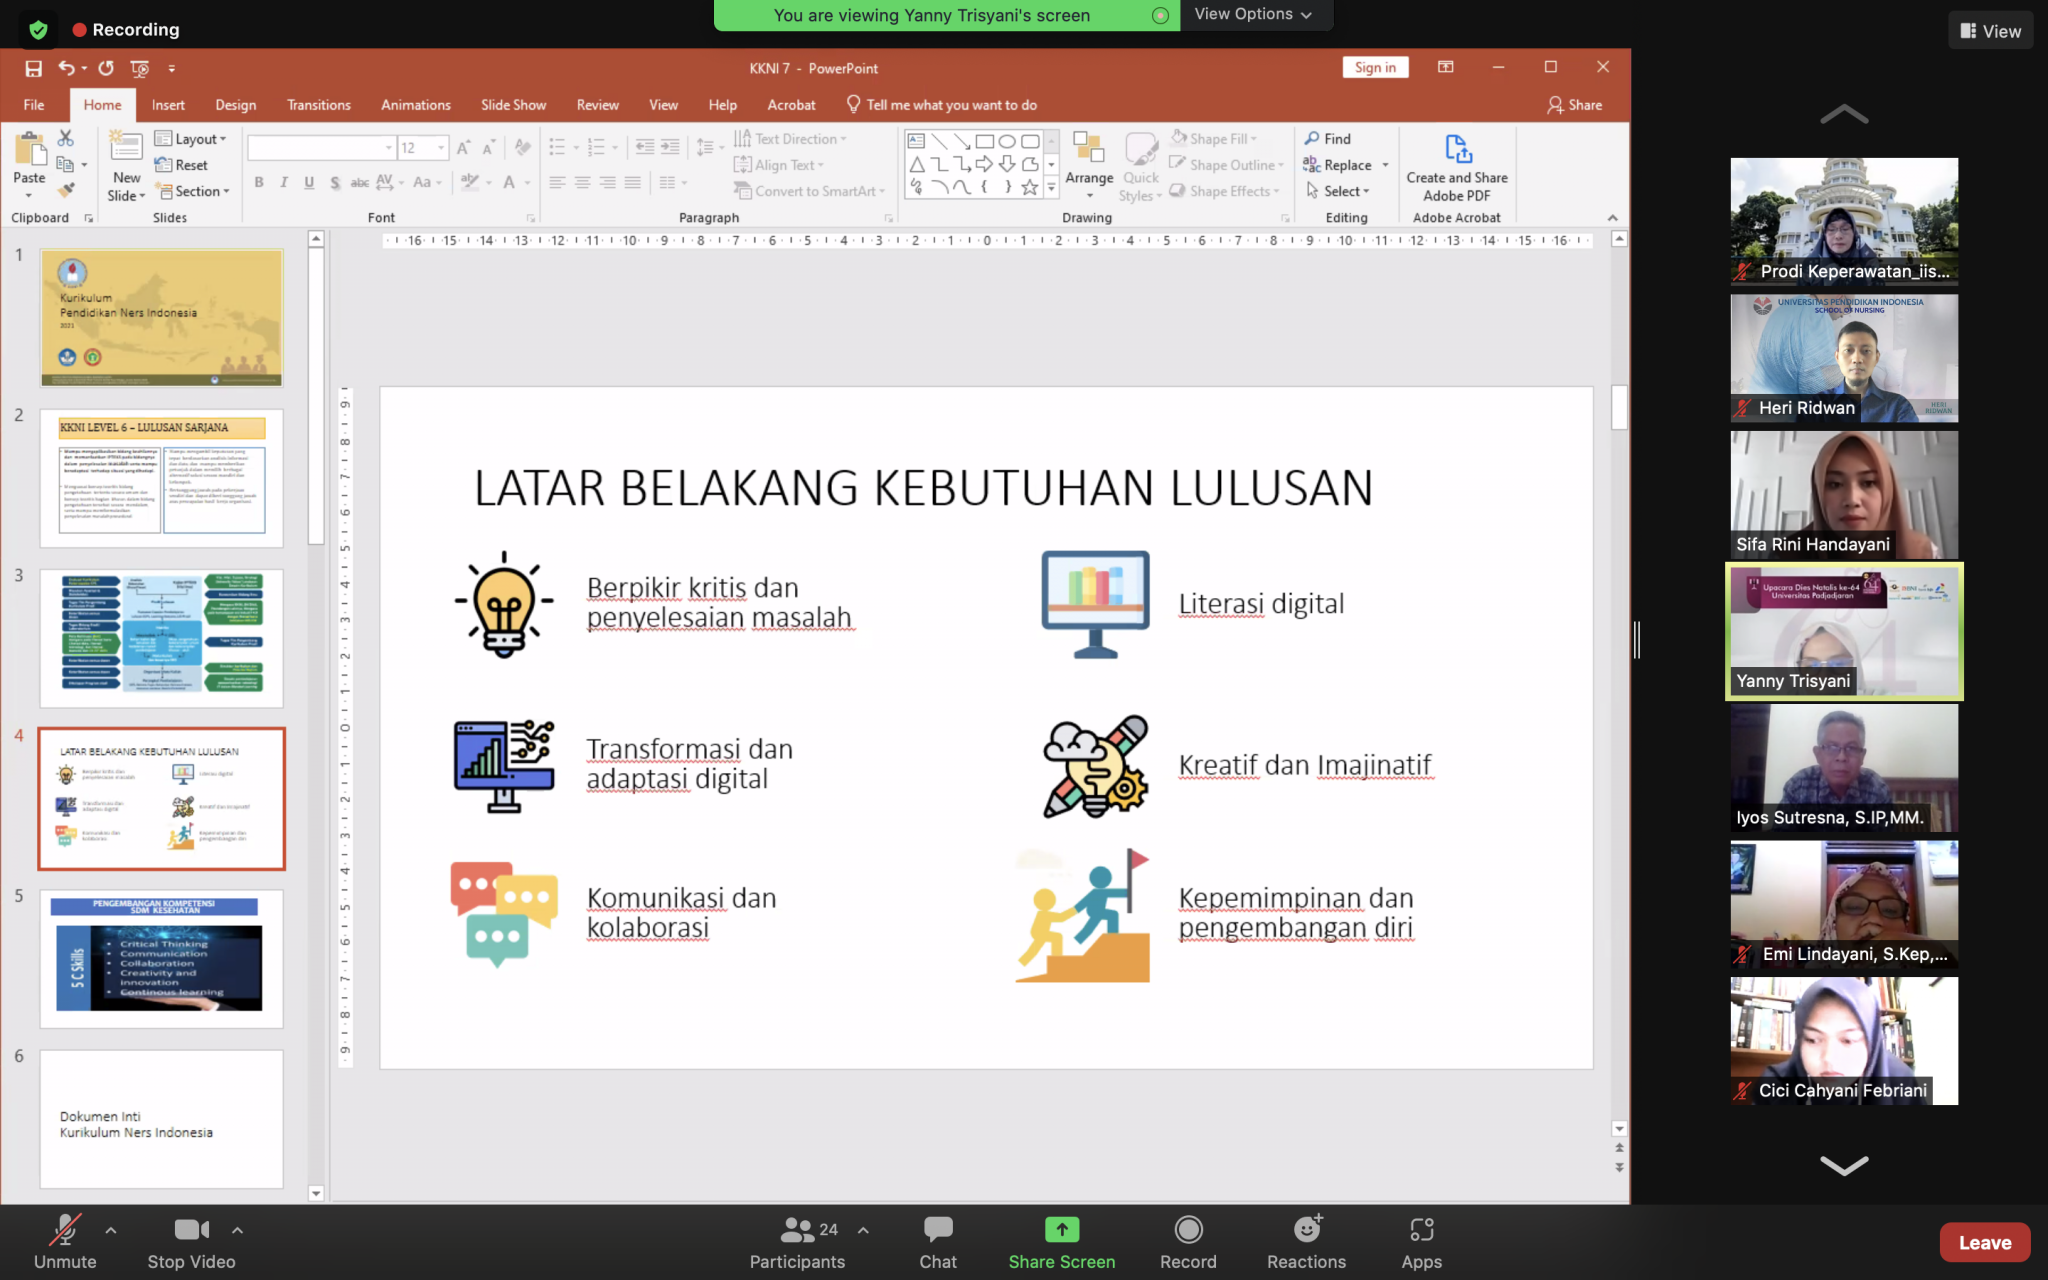Stop Video camera toggle
2048x1280 pixels.
[x=191, y=1242]
